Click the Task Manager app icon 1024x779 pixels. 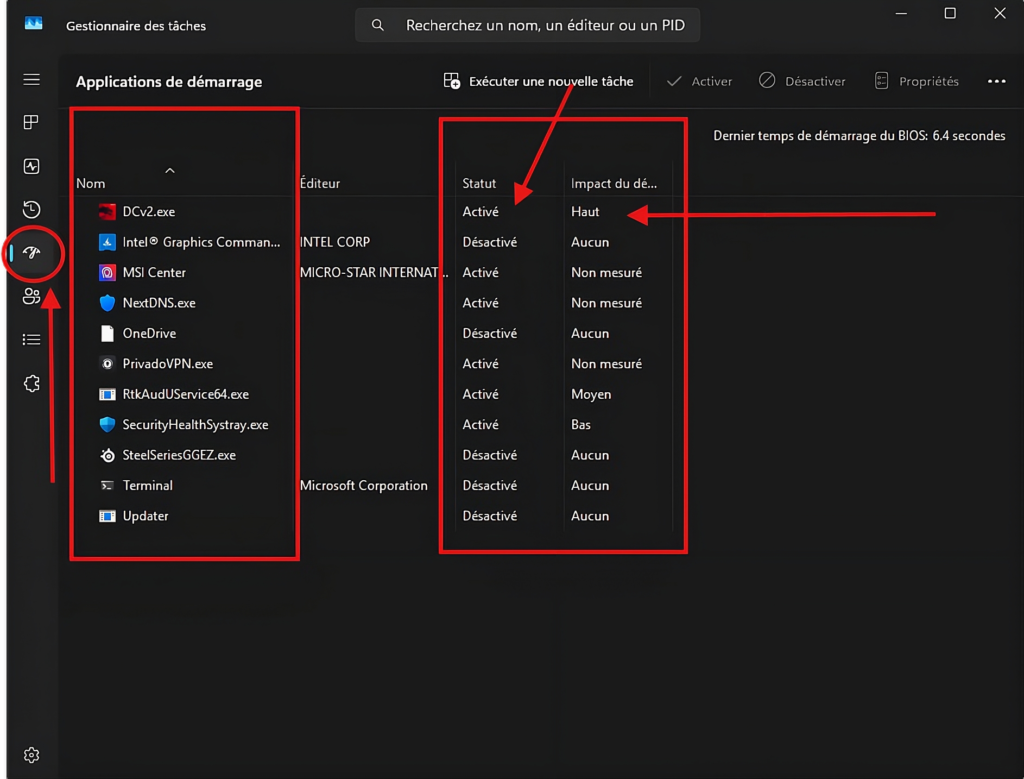pyautogui.click(x=33, y=24)
